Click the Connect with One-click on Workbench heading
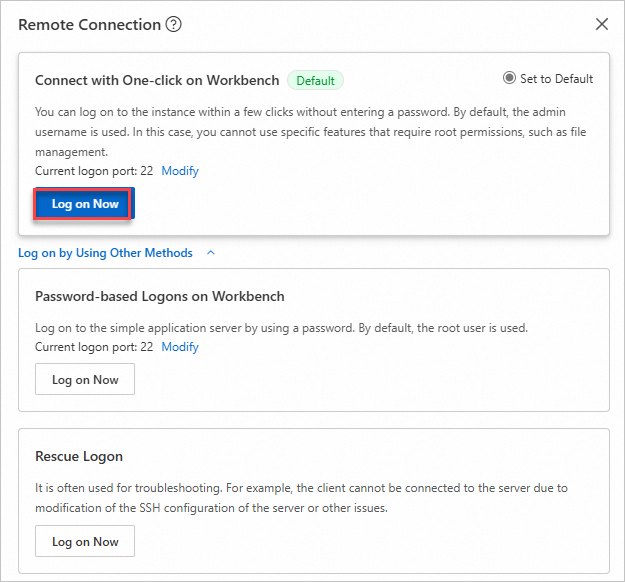The height and width of the screenshot is (582, 625). 156,80
